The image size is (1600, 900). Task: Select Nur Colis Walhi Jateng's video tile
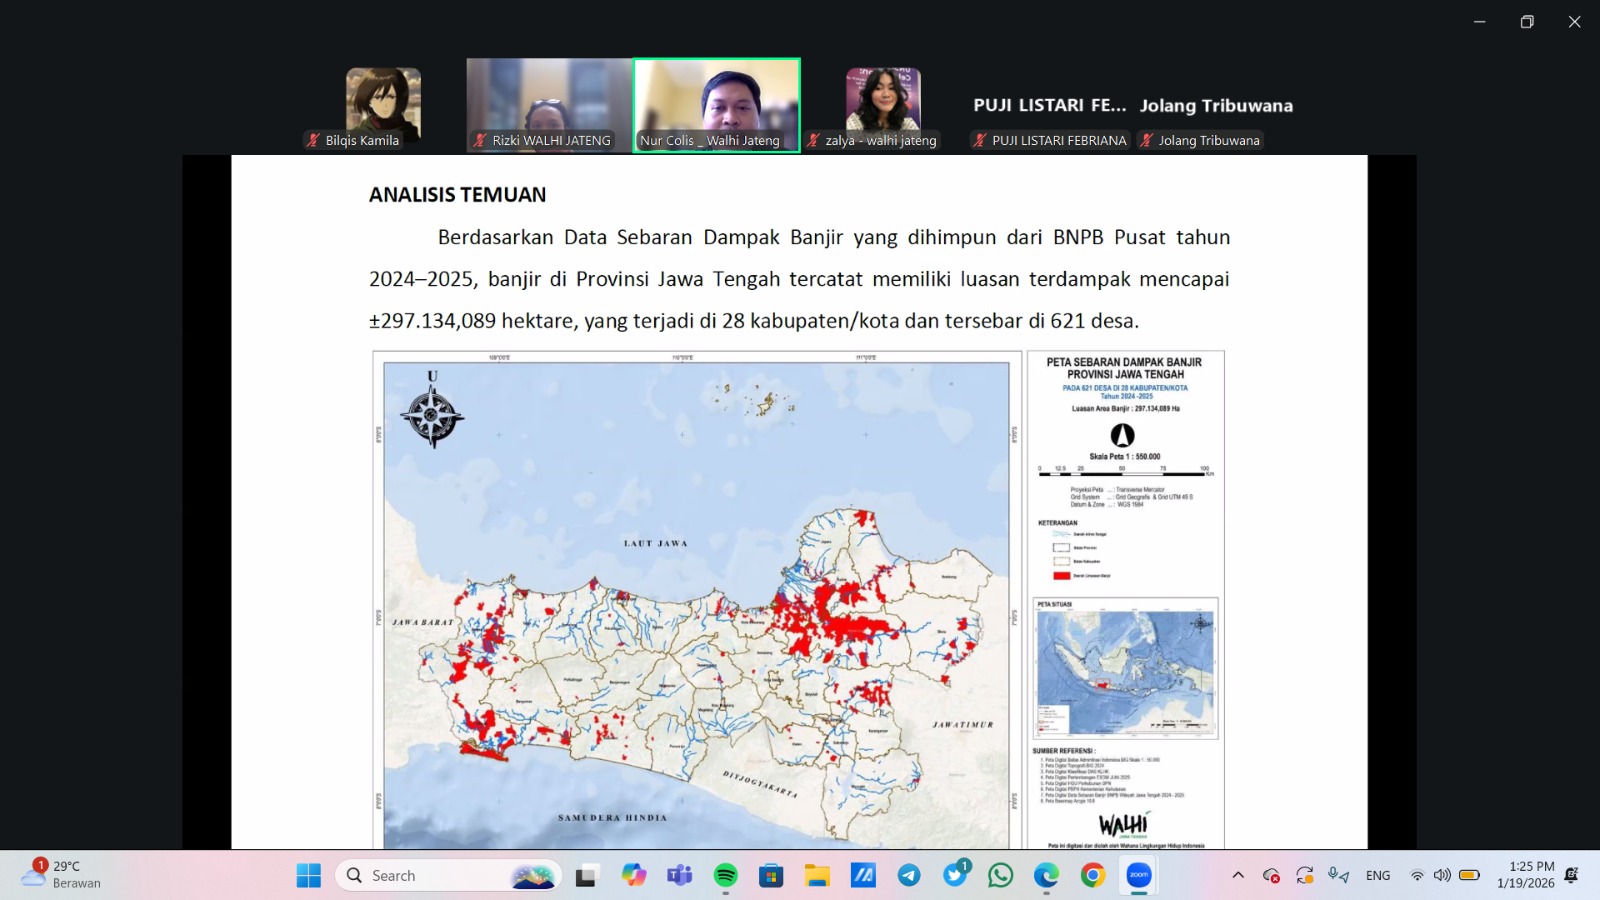point(717,104)
